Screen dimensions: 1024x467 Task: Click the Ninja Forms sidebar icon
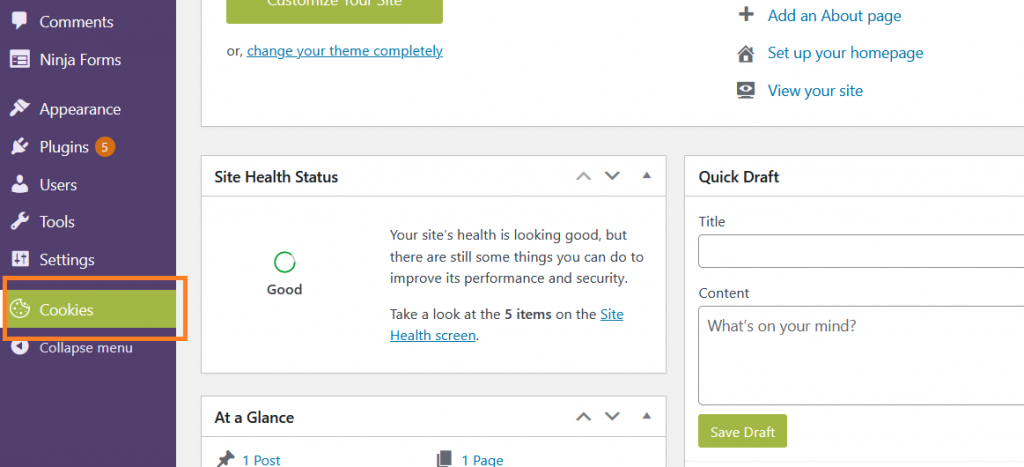tap(20, 59)
